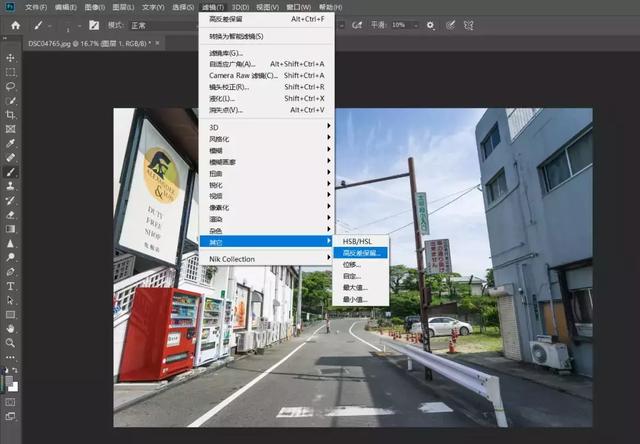Open the 文件(F) menu

coord(36,7)
